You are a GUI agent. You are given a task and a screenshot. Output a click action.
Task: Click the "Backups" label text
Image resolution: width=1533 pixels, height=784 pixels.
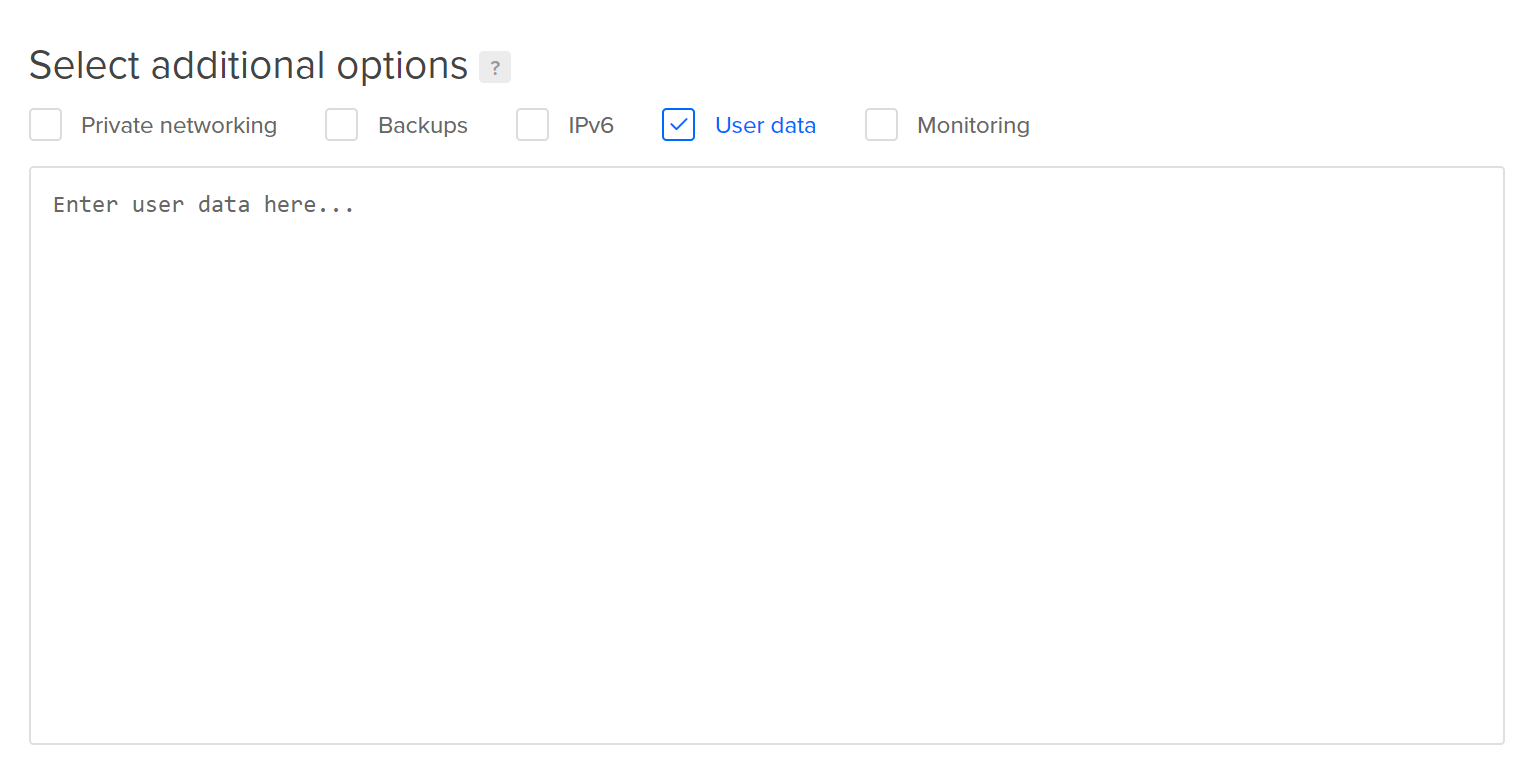(423, 126)
